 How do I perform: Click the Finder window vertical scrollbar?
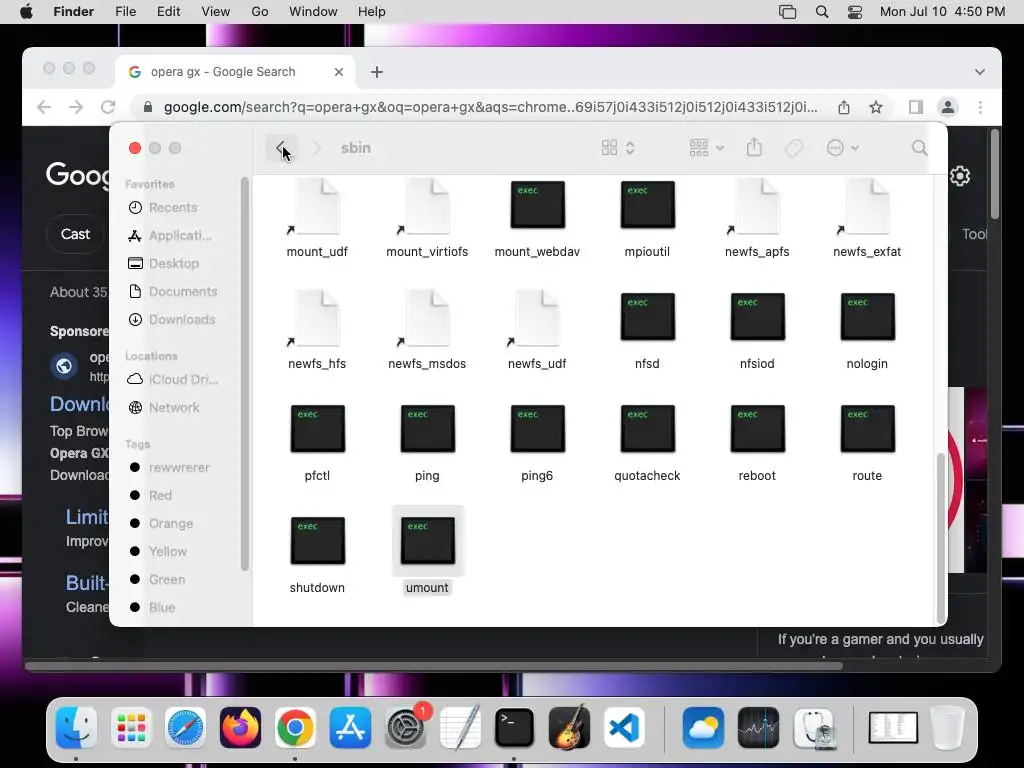[x=940, y=537]
